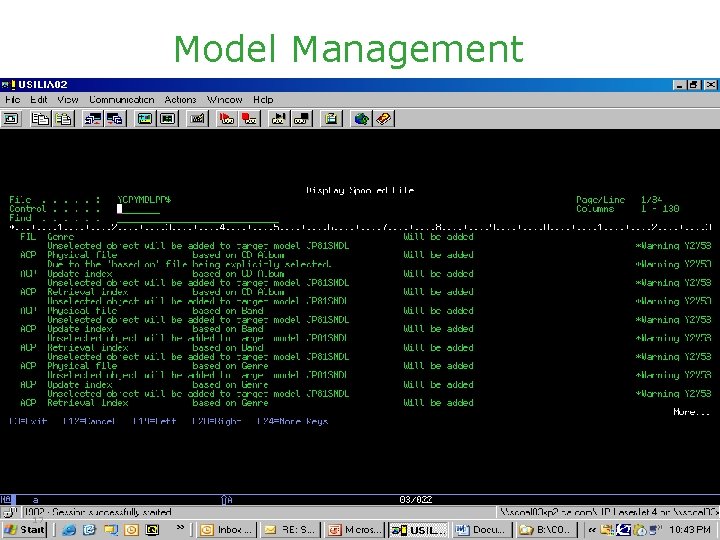The image size is (720, 540).
Task: Click the cursor position 03/022 indicator
Action: pos(416,500)
